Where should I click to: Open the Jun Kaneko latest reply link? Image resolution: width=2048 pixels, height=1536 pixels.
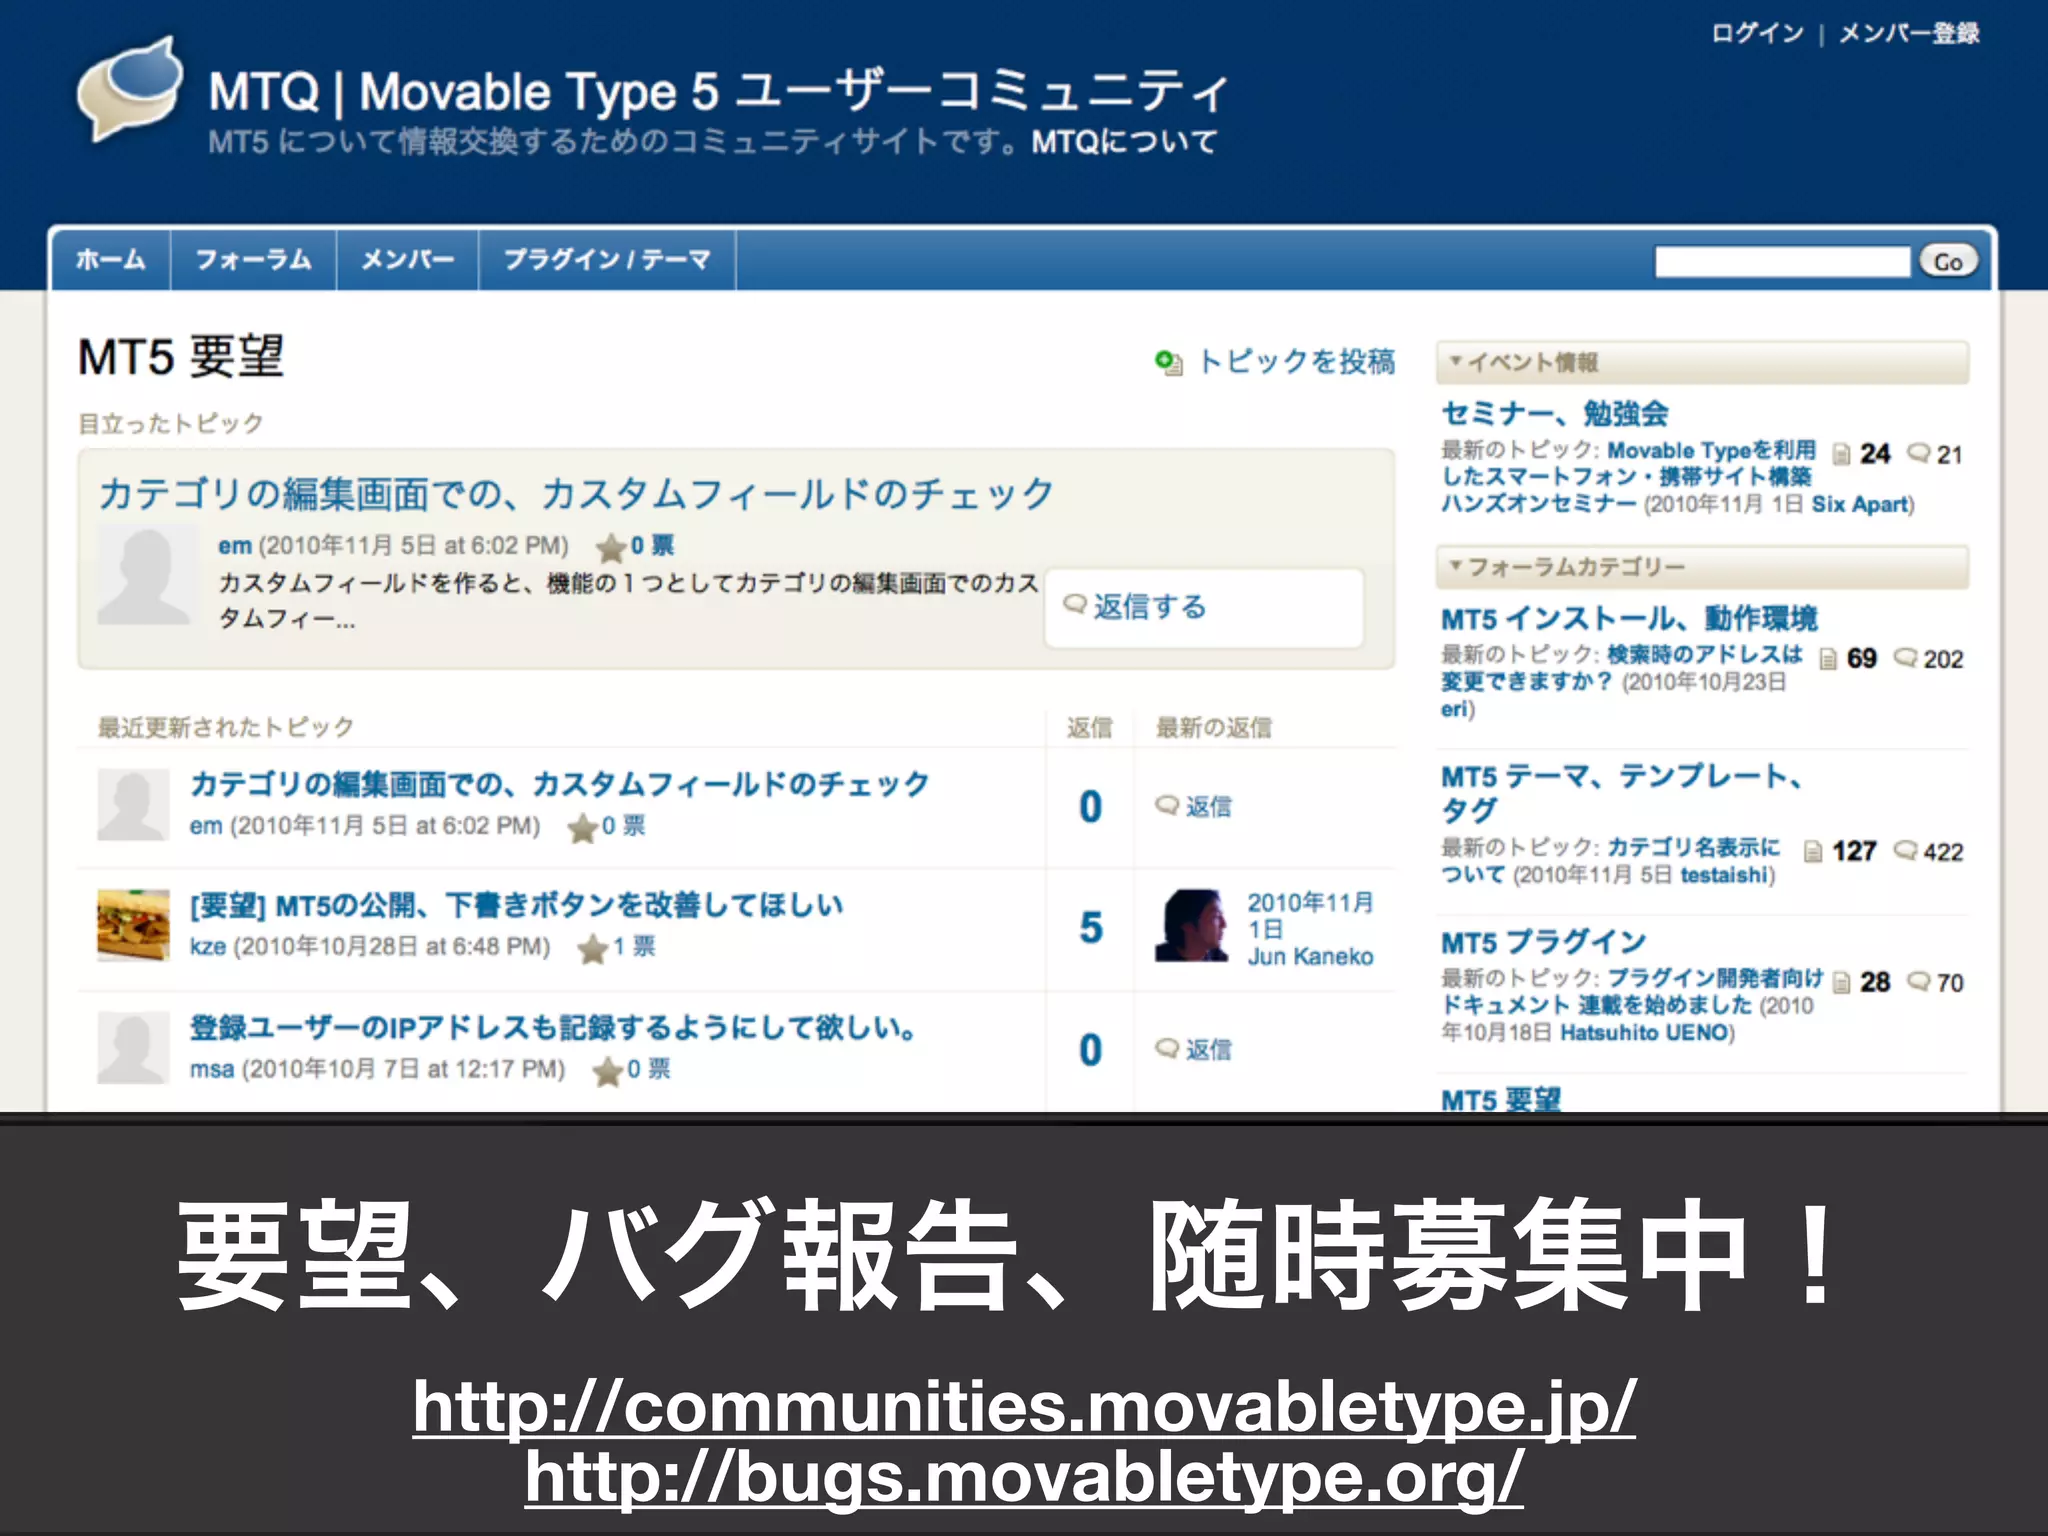[x=1310, y=957]
